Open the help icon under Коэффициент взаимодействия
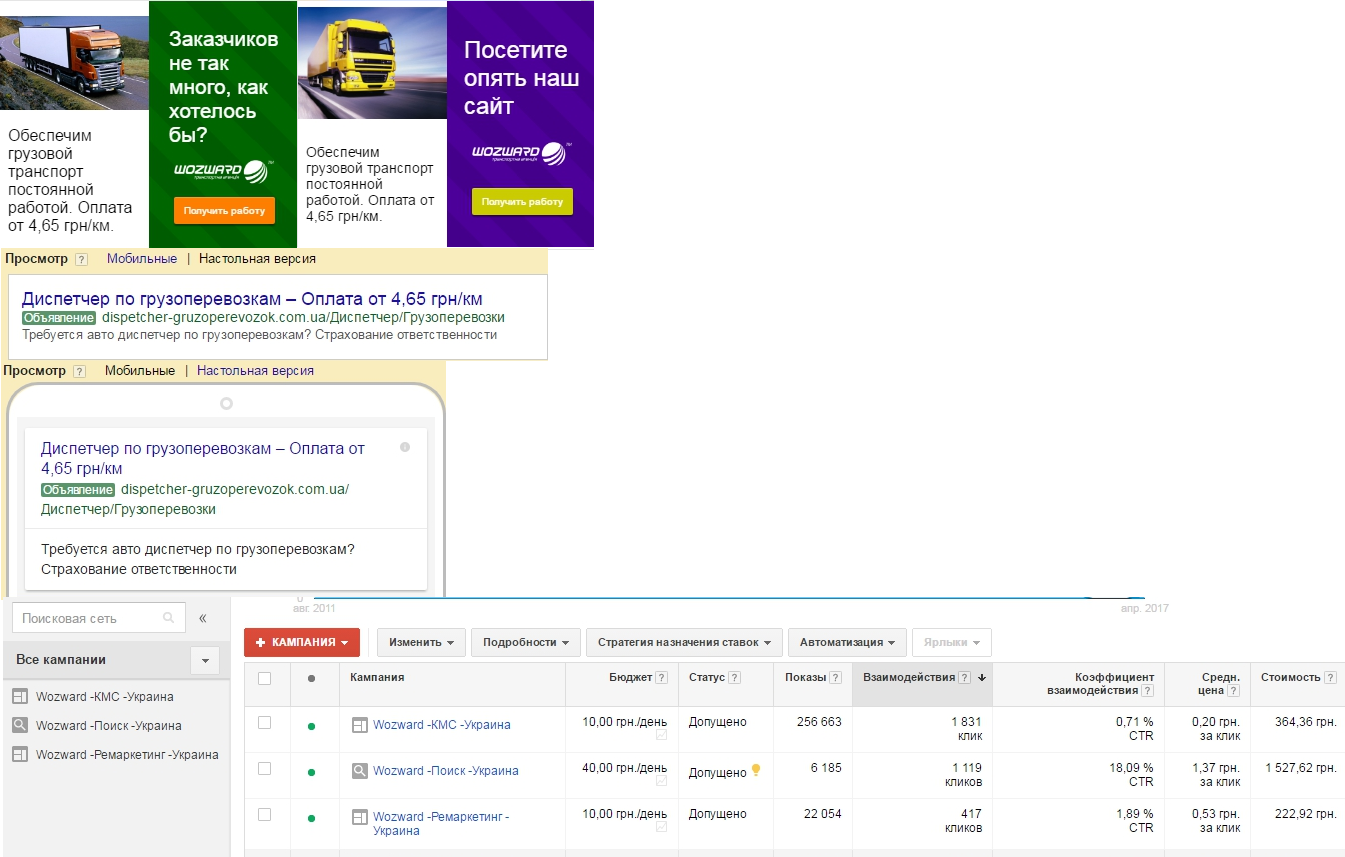This screenshot has width=1345, height=857. pyautogui.click(x=1147, y=691)
